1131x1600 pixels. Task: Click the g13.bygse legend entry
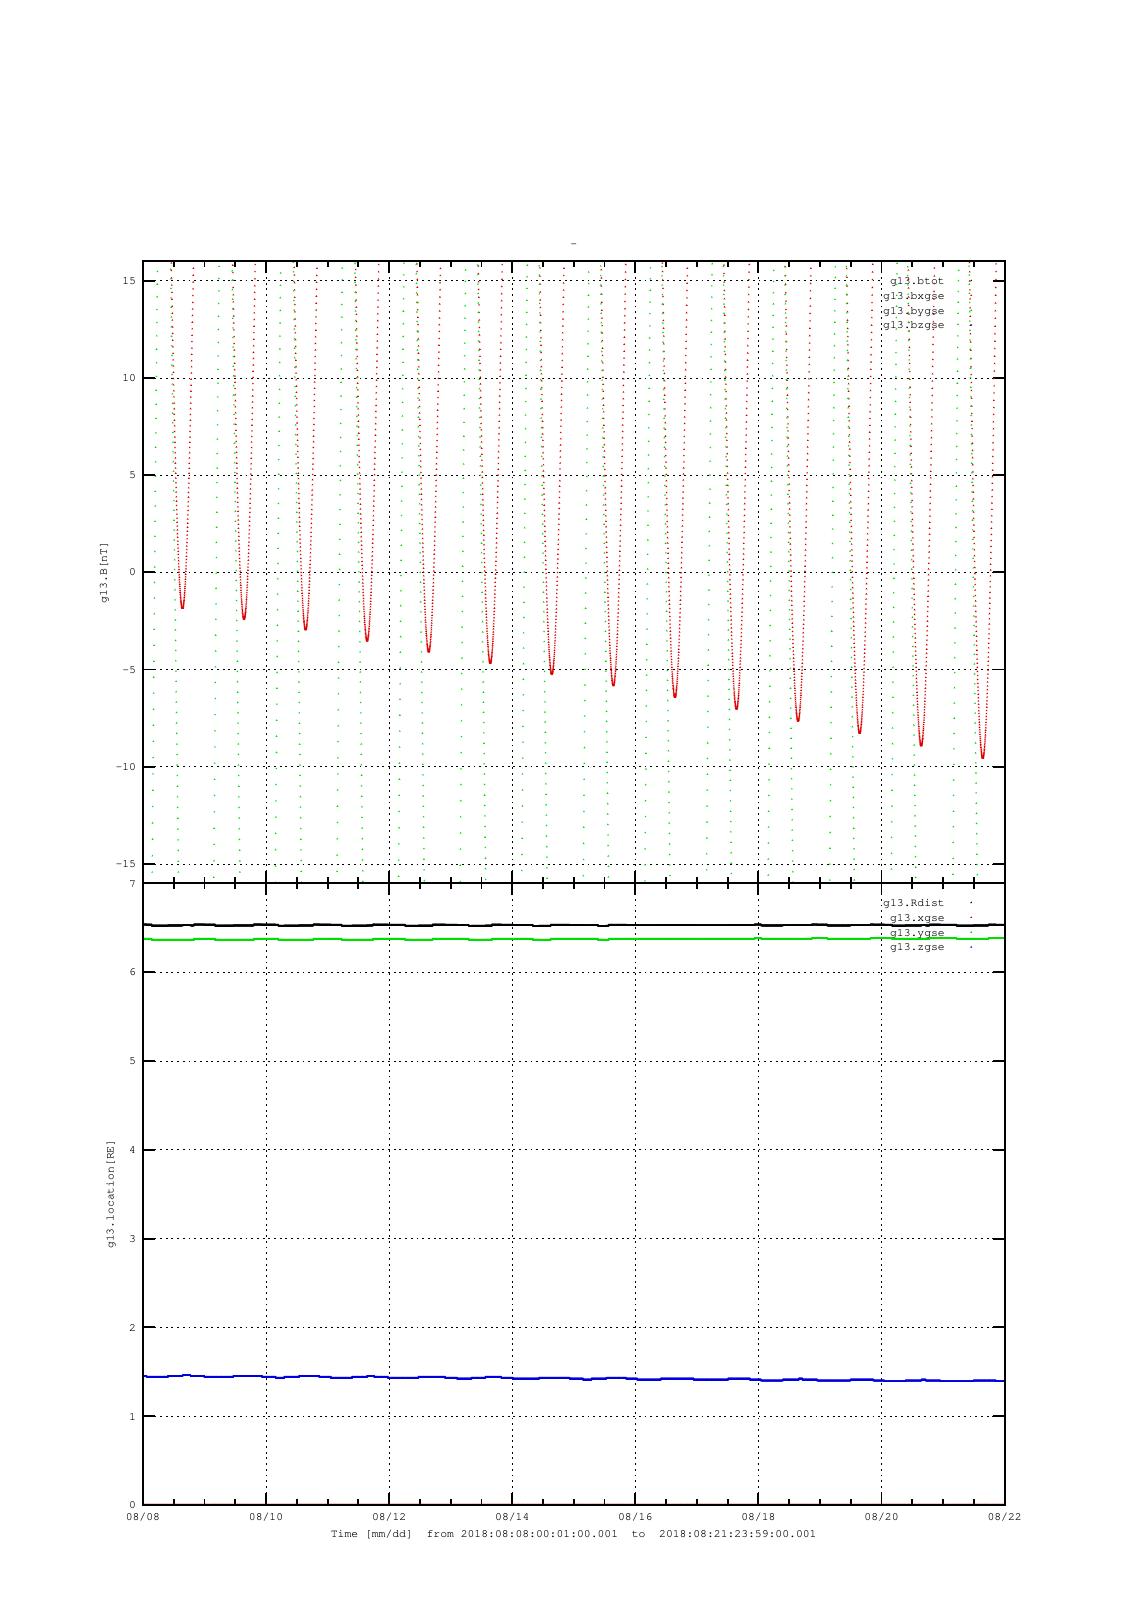point(912,310)
